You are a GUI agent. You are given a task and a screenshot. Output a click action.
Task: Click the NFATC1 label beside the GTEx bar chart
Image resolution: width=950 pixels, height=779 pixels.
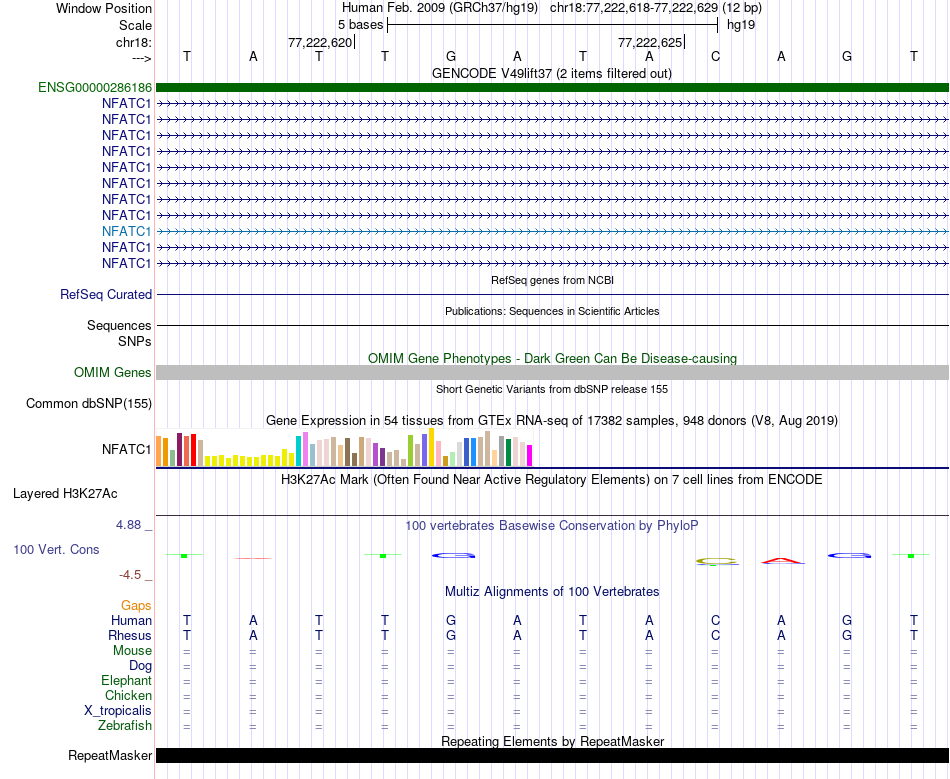click(x=127, y=449)
